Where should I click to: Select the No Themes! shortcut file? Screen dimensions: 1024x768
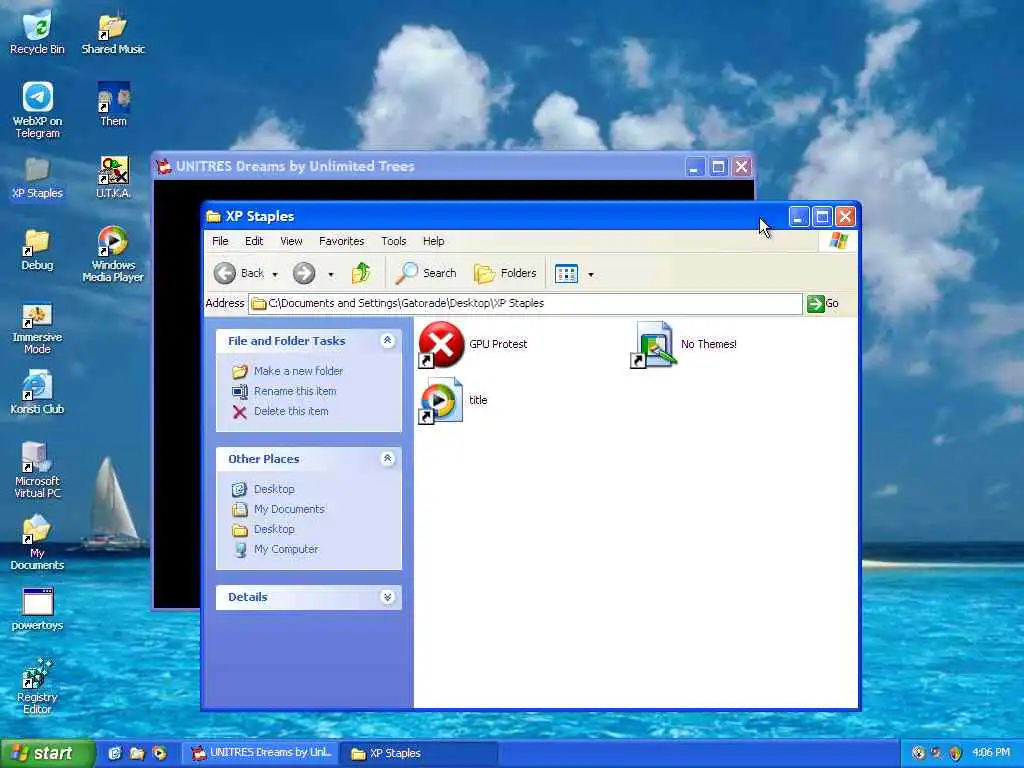pos(684,344)
